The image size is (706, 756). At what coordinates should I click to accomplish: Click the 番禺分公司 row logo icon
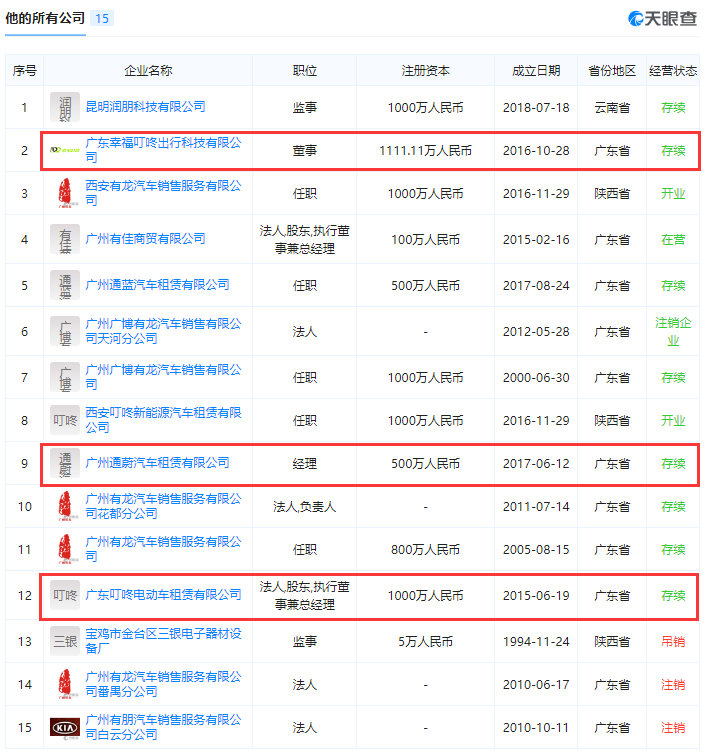pos(65,684)
